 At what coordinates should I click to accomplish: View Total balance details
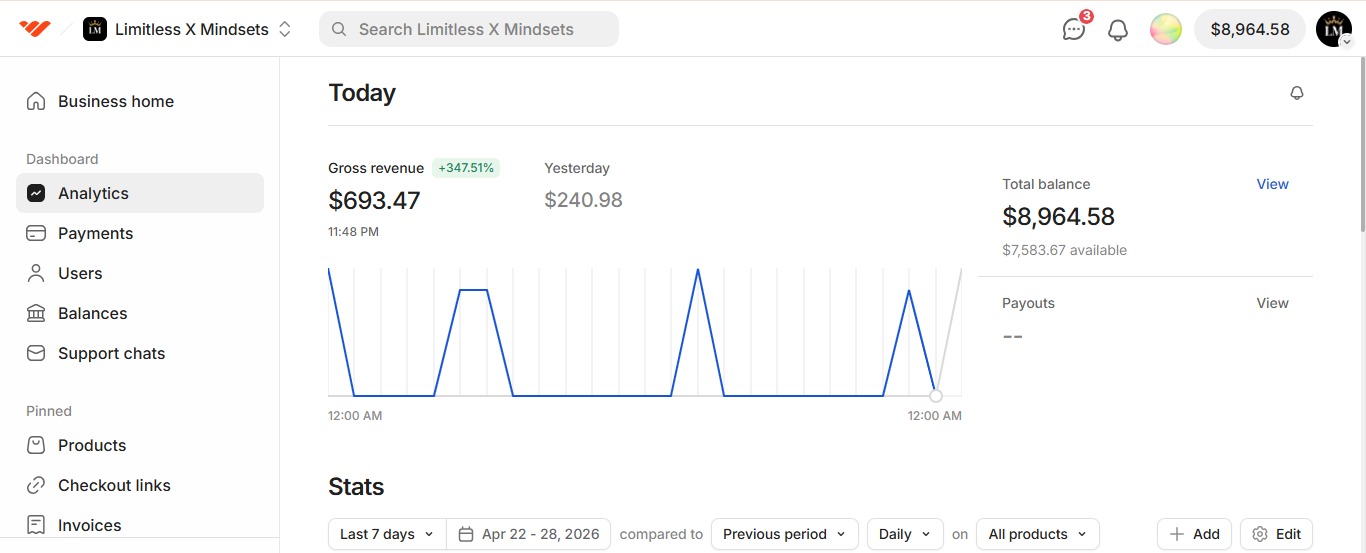tap(1272, 184)
